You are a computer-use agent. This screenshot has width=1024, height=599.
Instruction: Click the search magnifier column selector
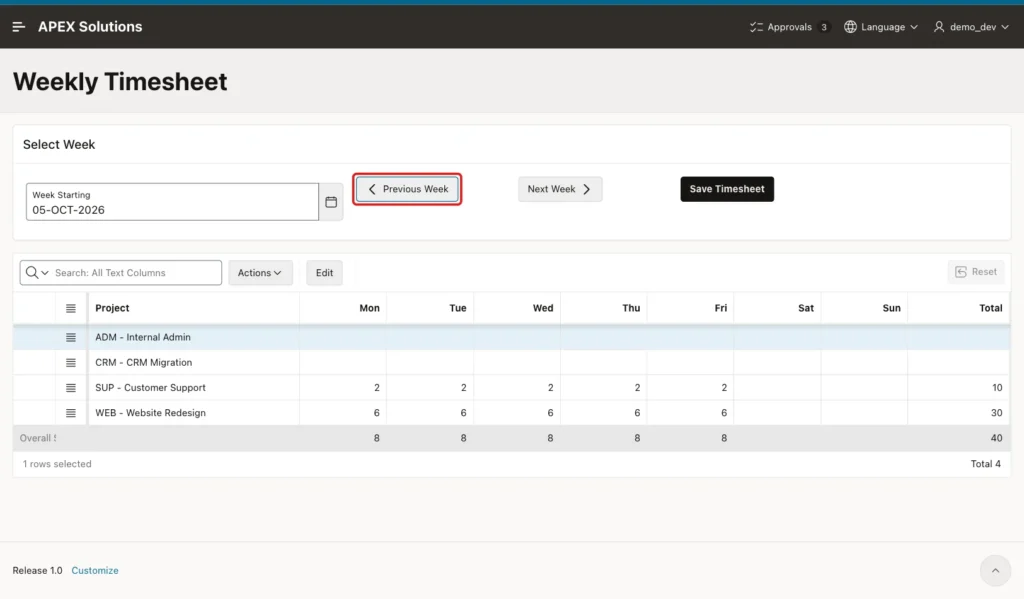[x=37, y=272]
